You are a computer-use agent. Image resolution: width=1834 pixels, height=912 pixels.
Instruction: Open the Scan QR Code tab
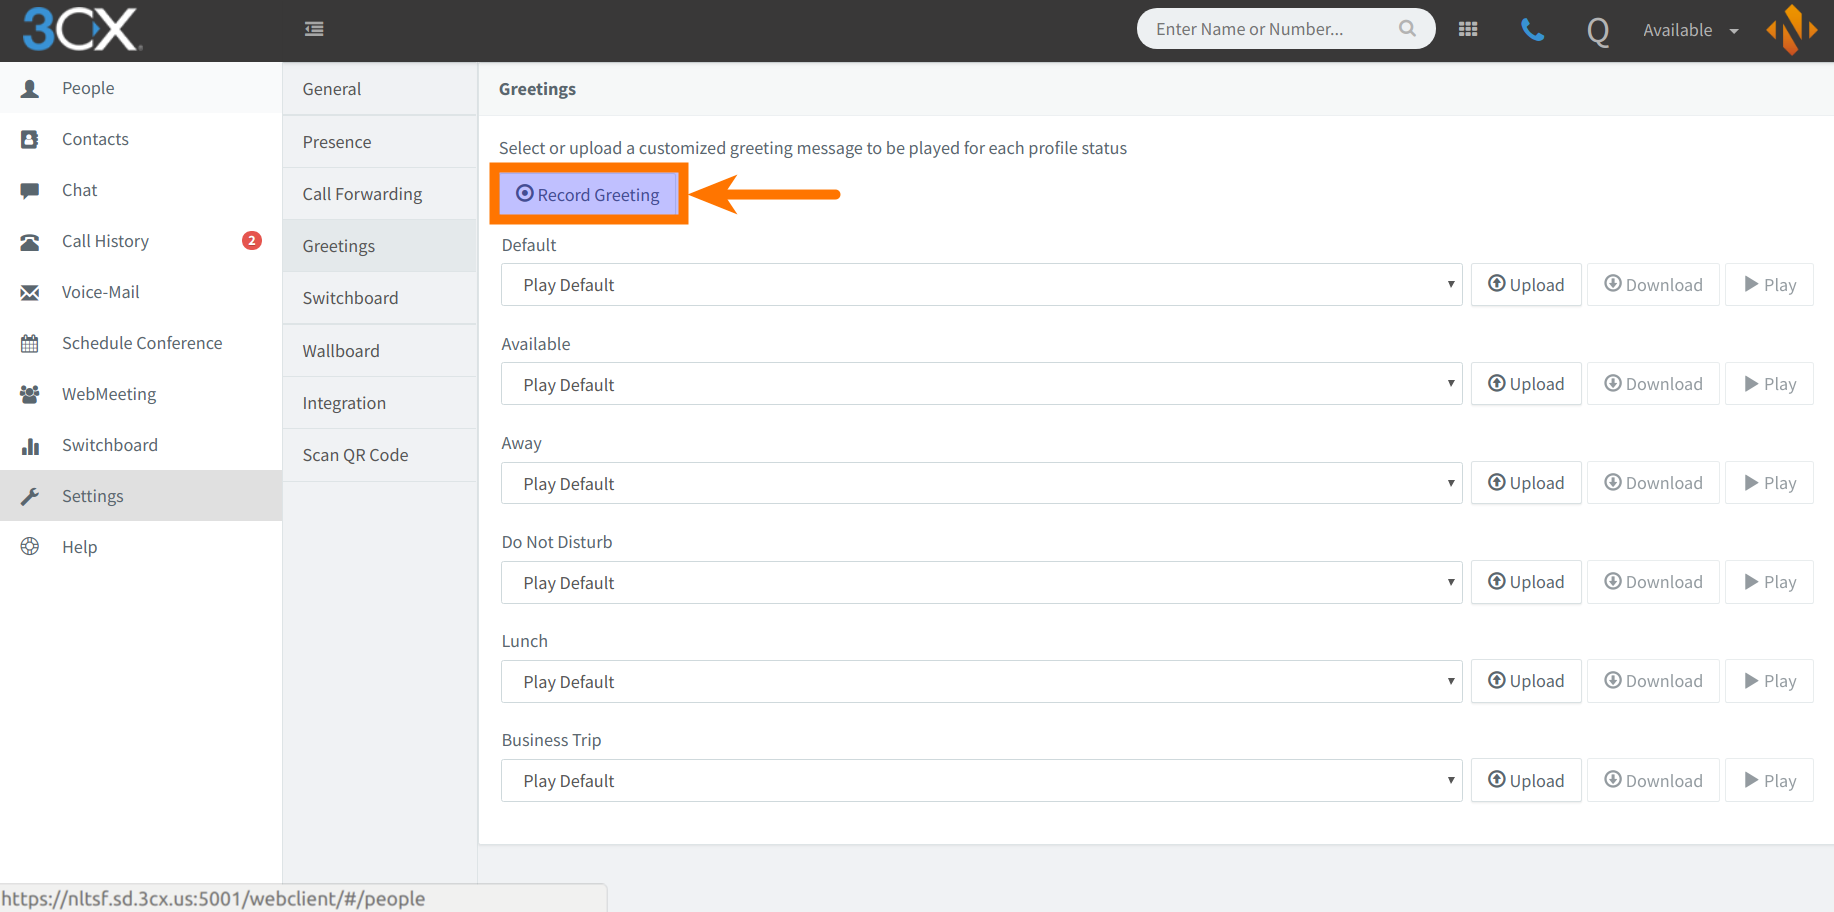click(x=380, y=455)
